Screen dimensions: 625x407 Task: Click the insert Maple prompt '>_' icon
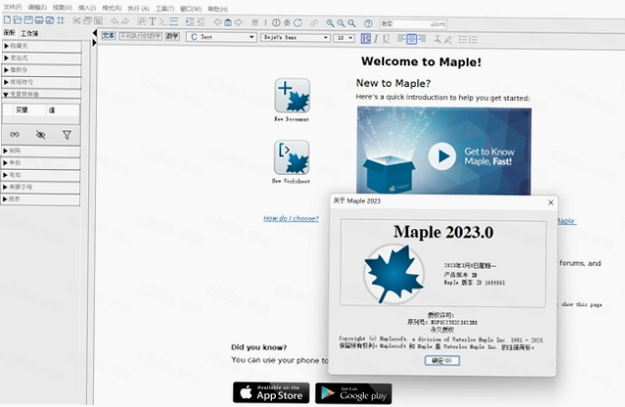(x=163, y=22)
